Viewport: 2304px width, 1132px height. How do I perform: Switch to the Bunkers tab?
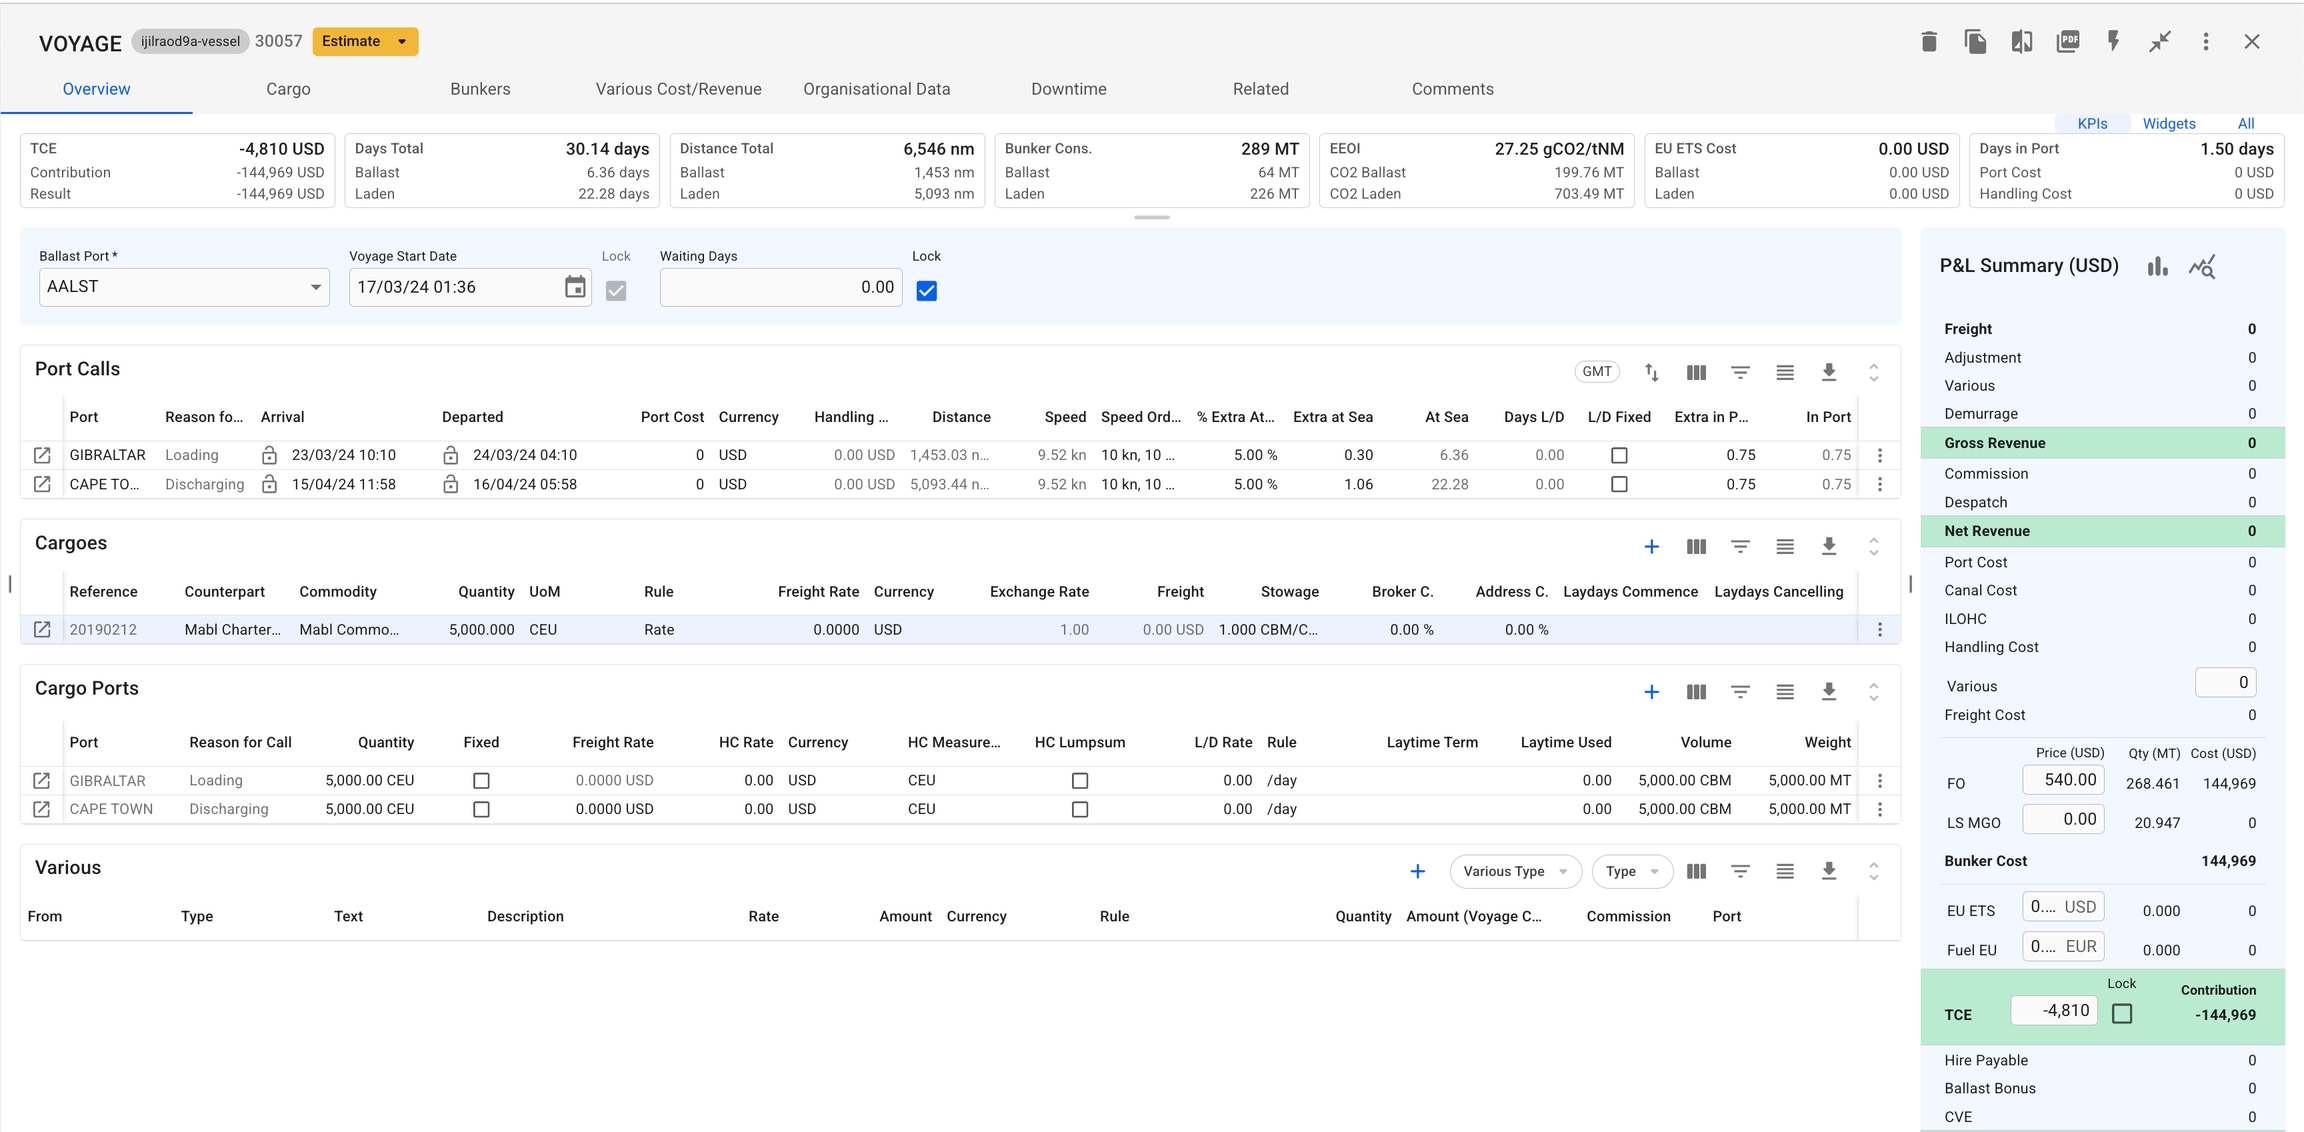[480, 89]
